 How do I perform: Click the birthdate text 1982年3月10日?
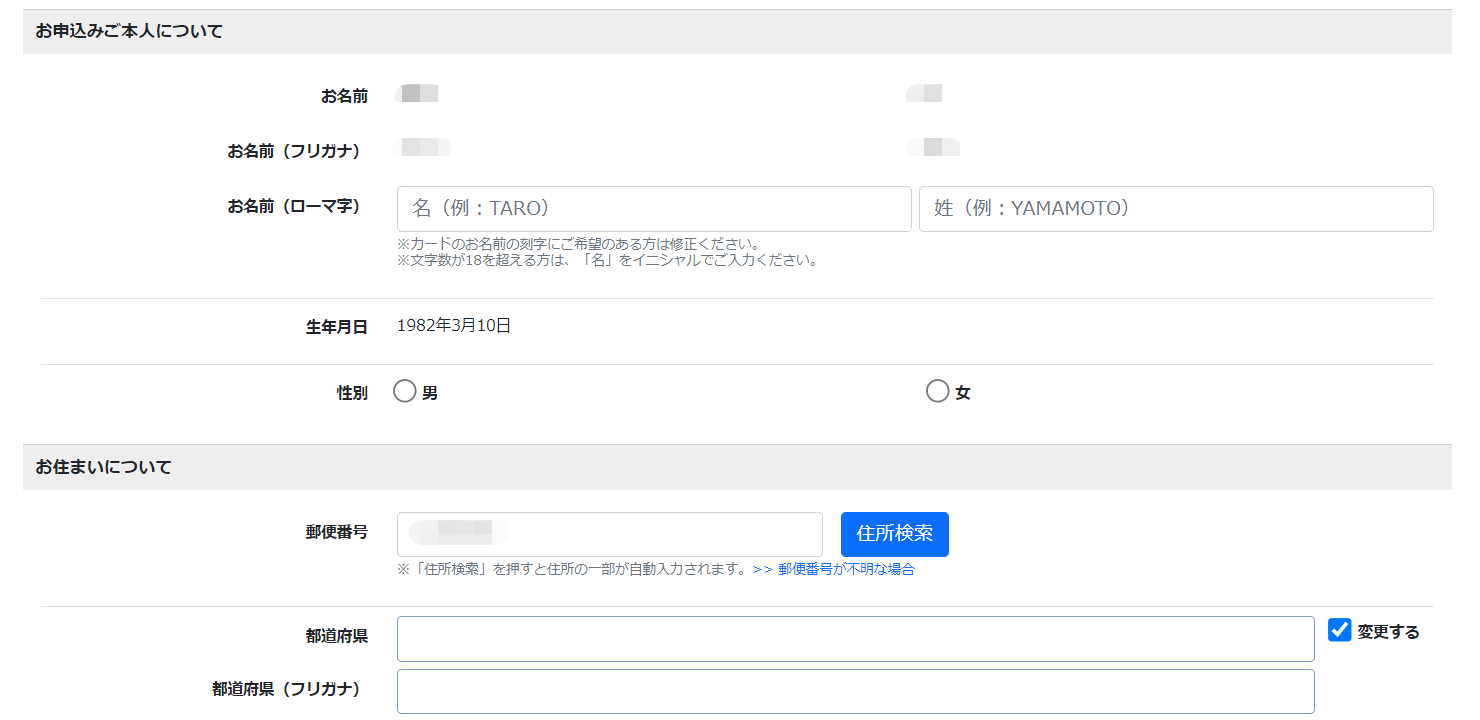[x=454, y=326]
